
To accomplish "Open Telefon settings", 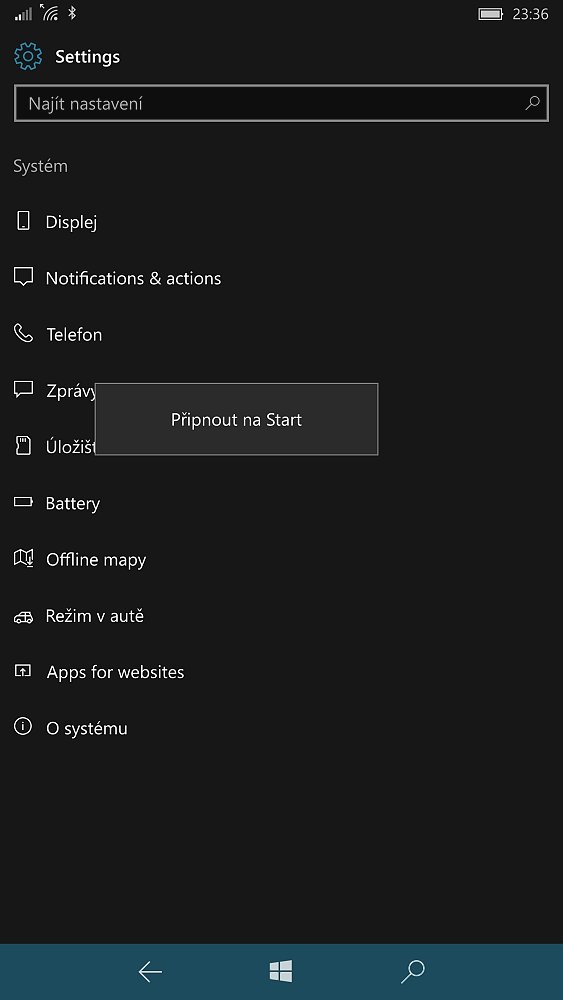I will [x=74, y=335].
